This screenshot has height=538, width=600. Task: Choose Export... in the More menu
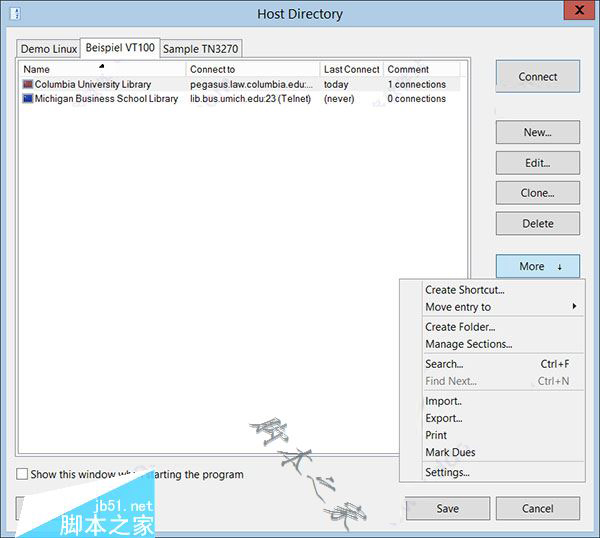click(x=443, y=418)
